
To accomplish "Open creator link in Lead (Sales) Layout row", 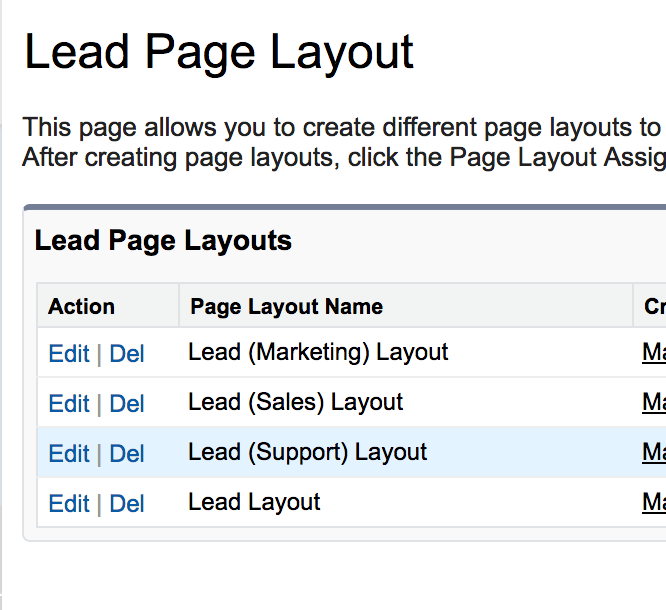I will (654, 403).
